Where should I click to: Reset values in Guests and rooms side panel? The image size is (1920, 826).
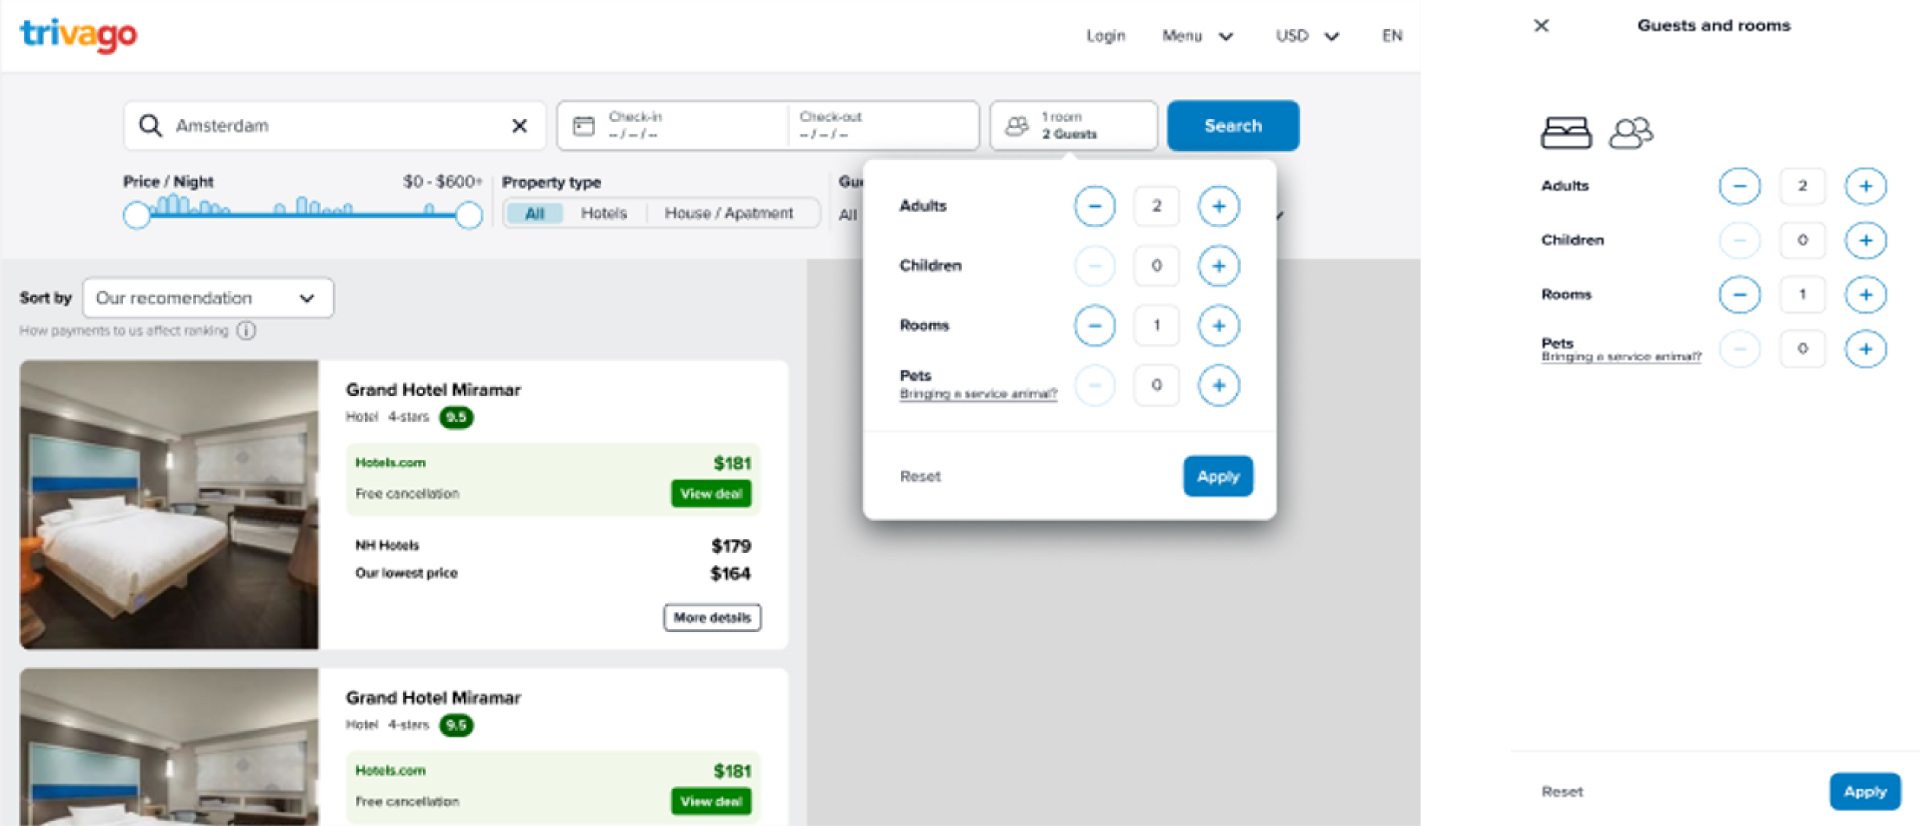[1562, 792]
